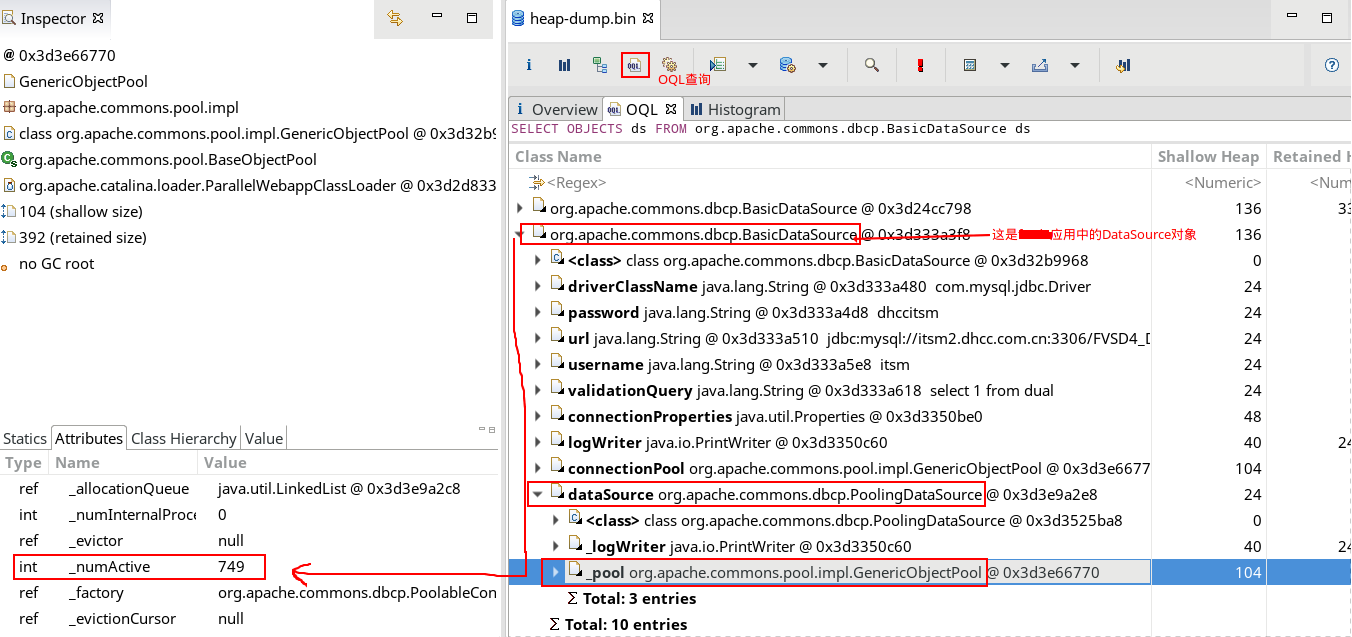This screenshot has height=637, width=1352.
Task: Open the overview info toolbar icon
Action: (x=529, y=65)
